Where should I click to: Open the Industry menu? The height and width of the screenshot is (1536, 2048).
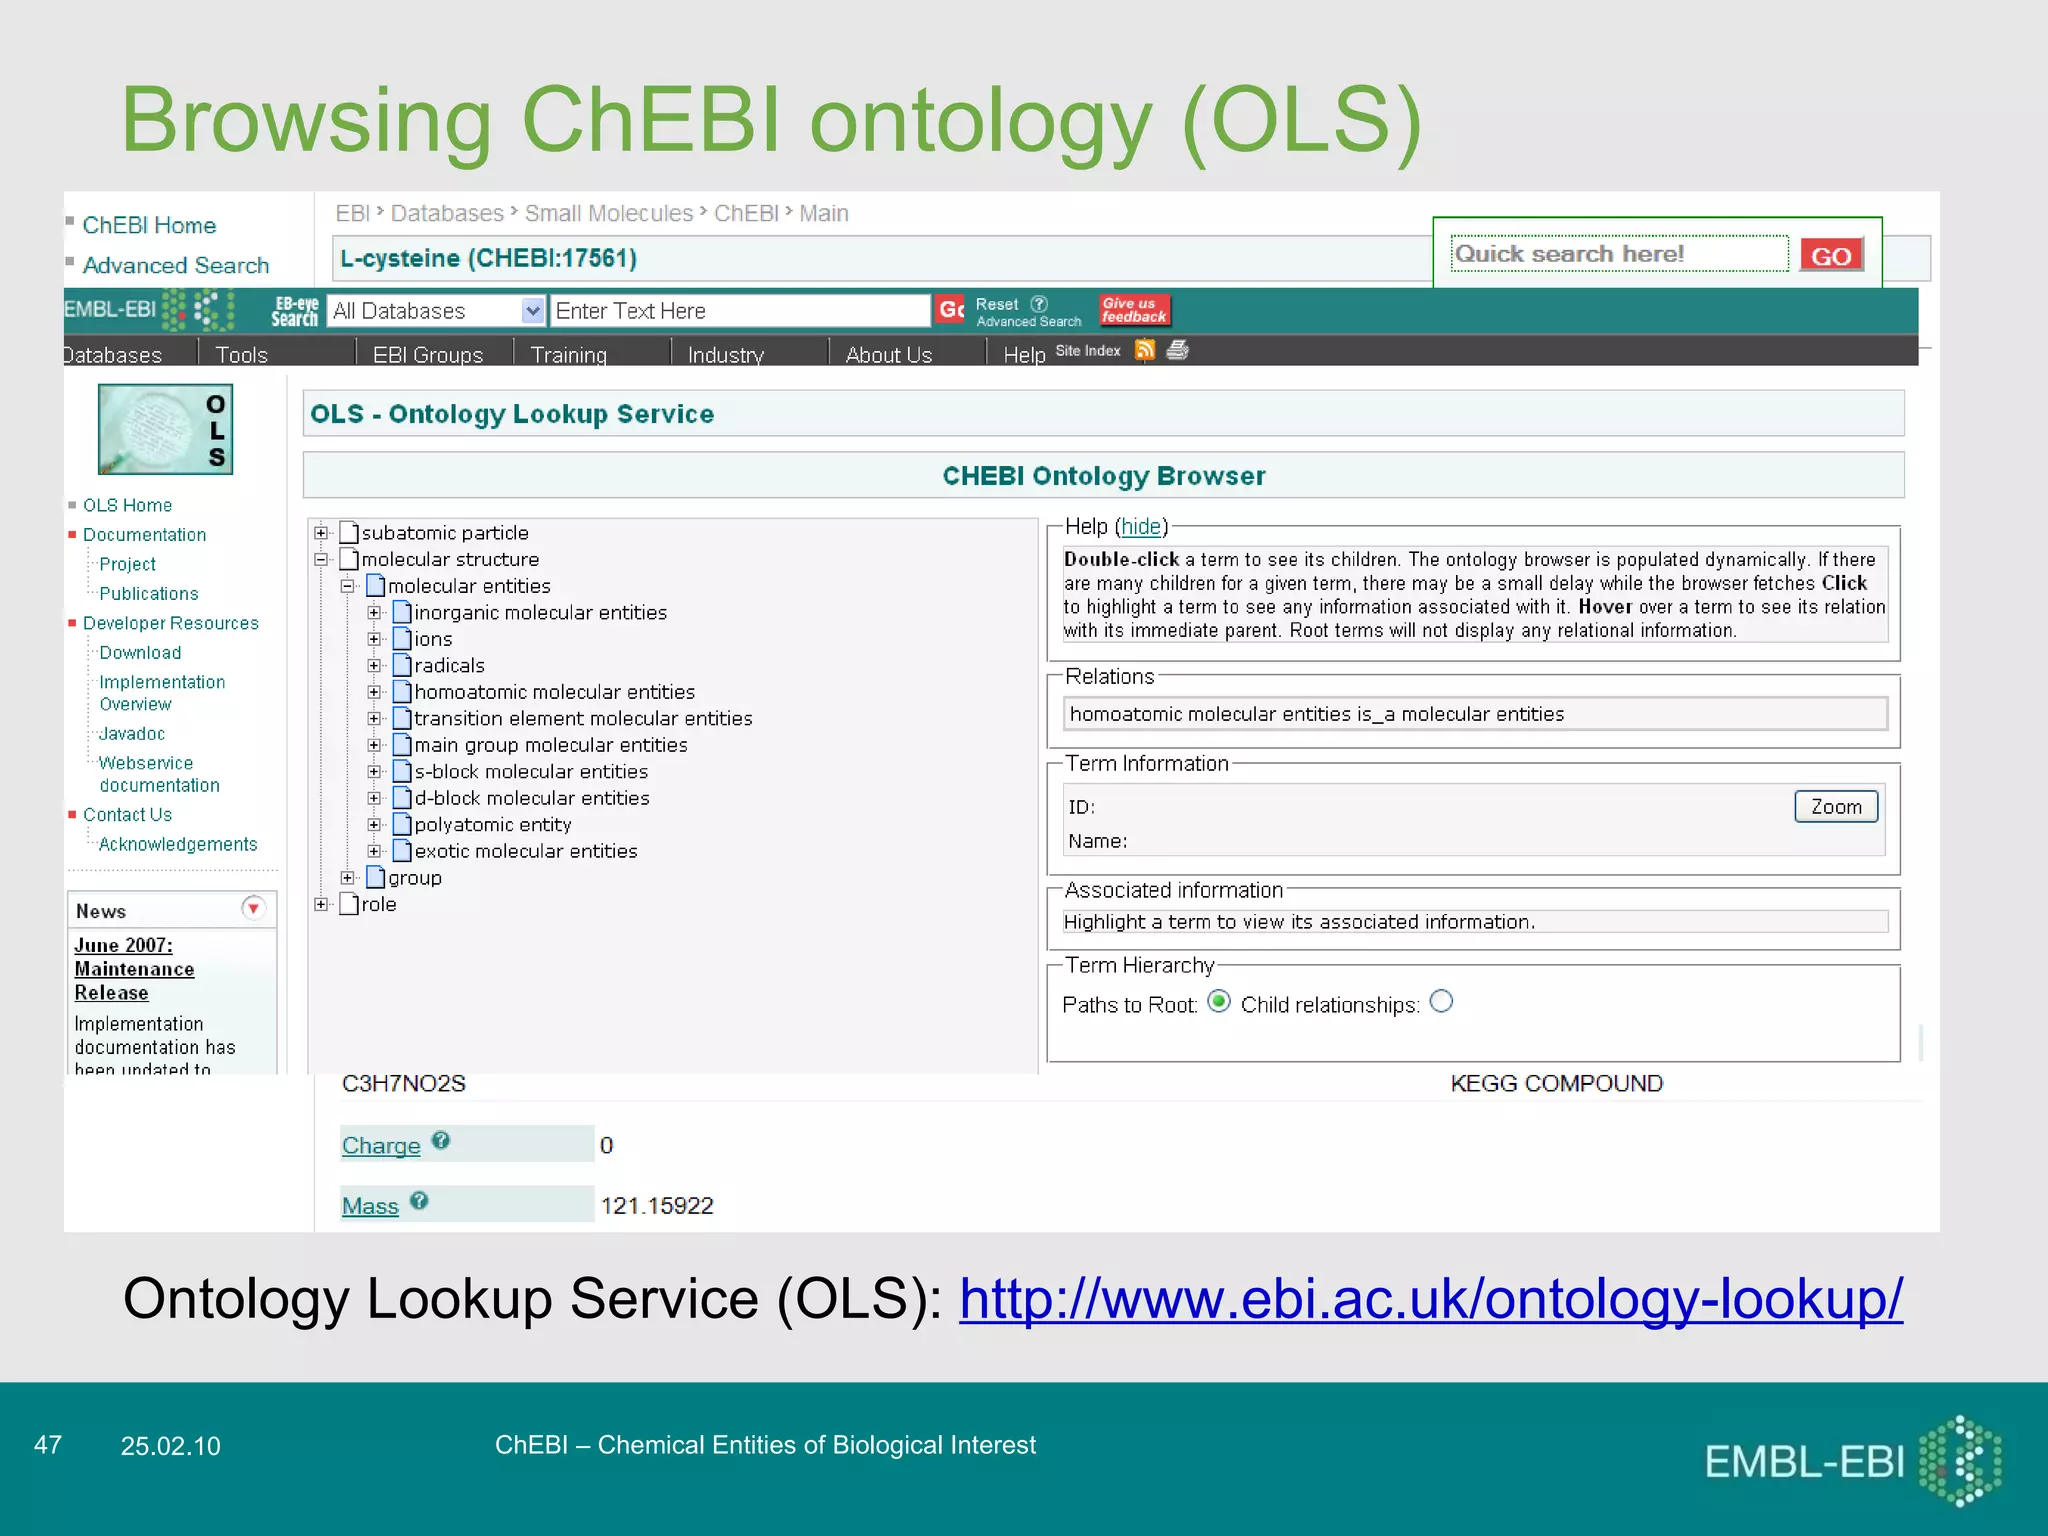(726, 355)
